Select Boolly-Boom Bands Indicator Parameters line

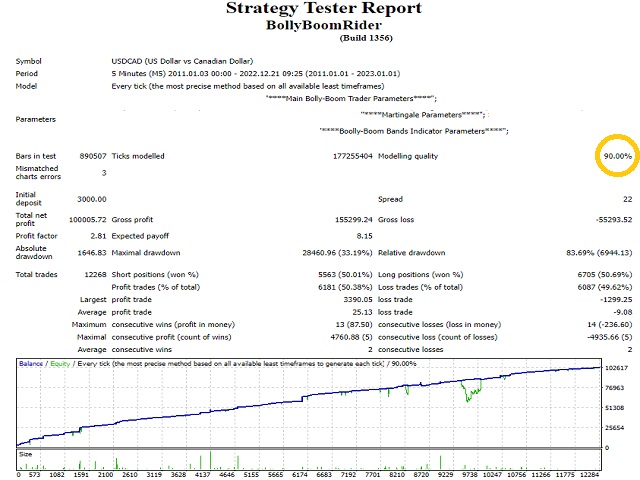coord(414,131)
